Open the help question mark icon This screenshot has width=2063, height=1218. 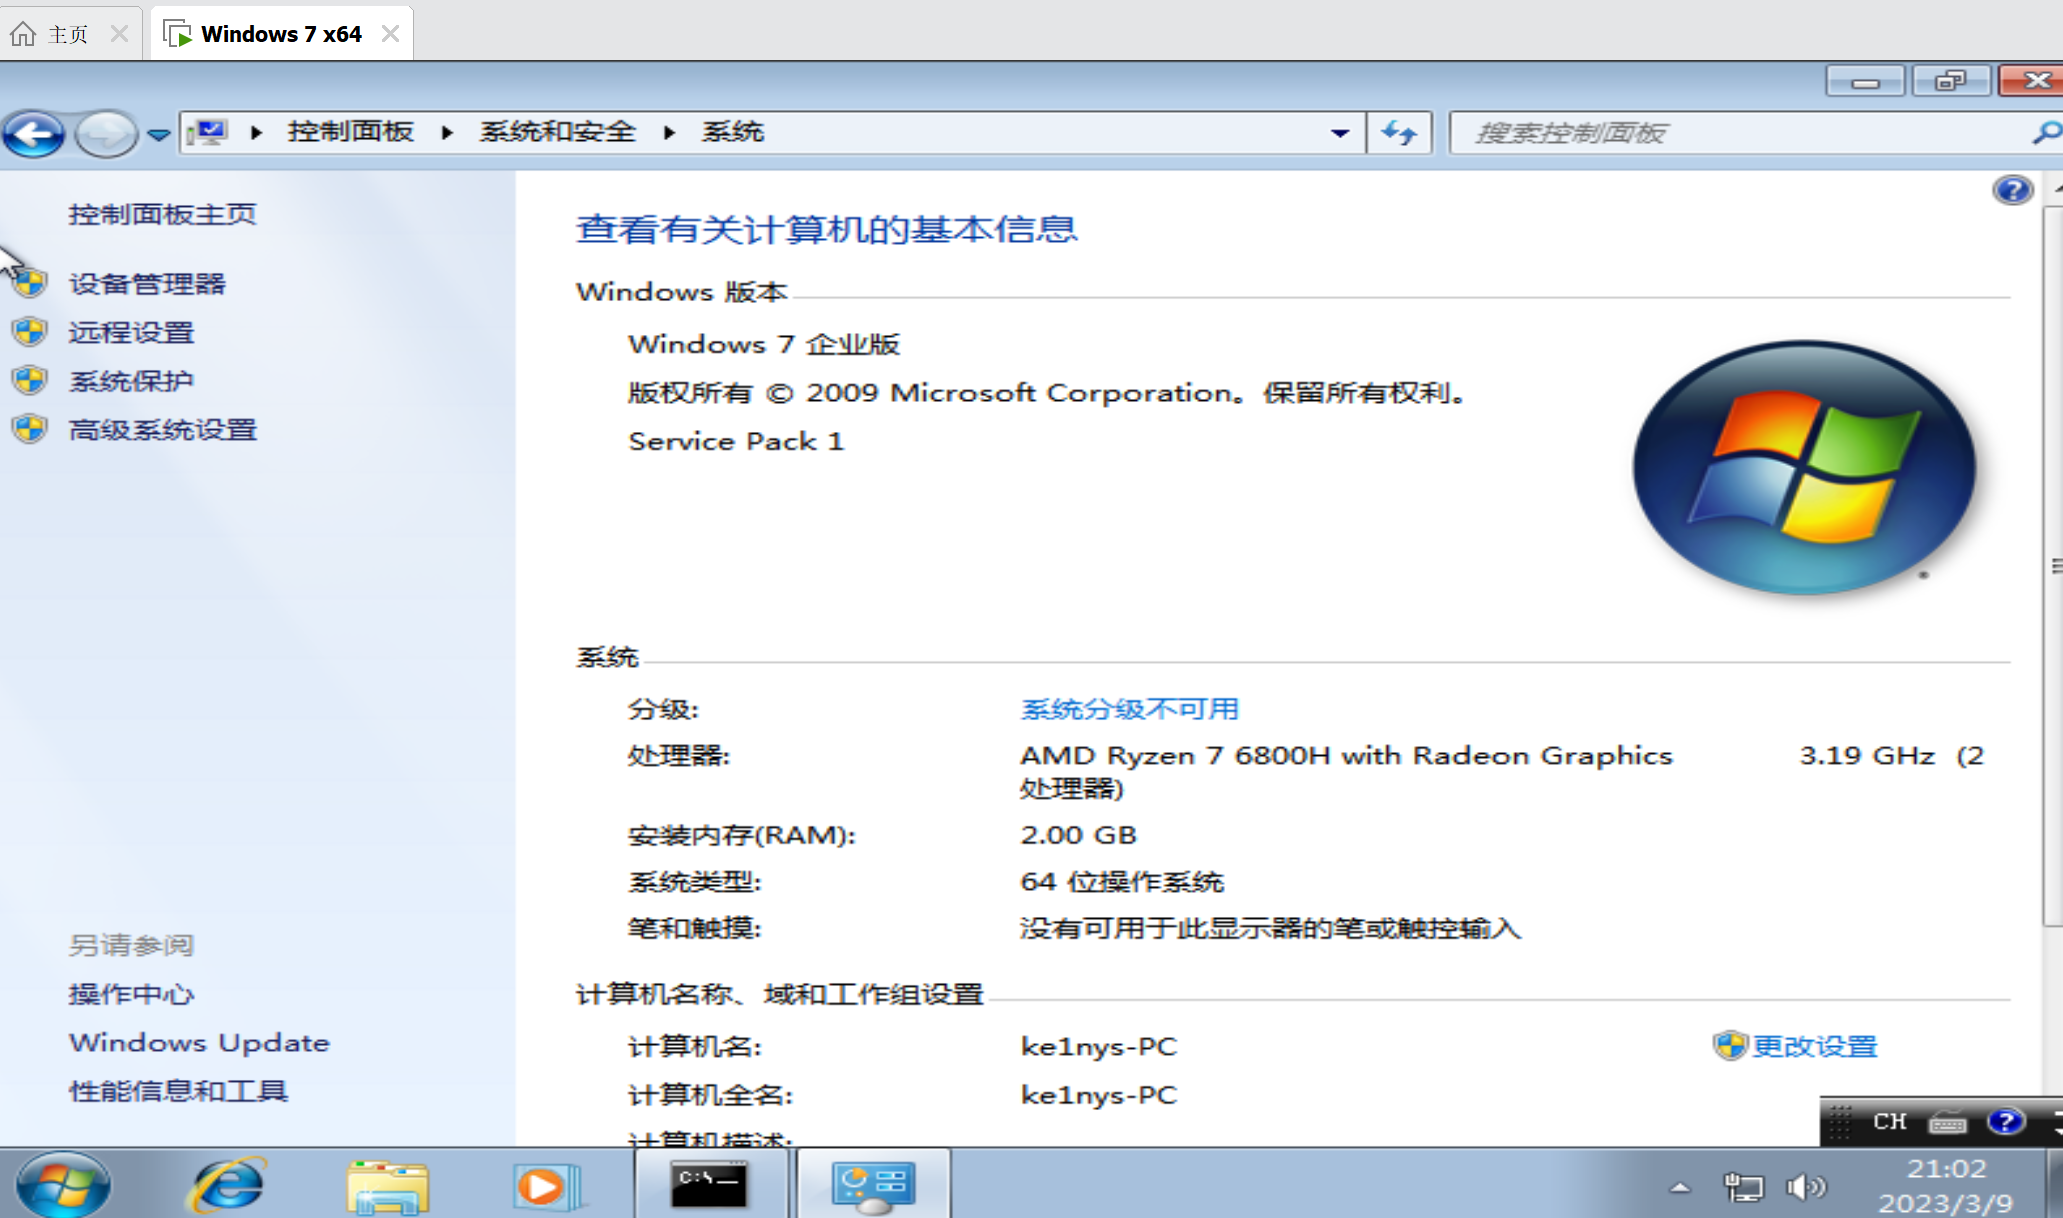point(2012,189)
